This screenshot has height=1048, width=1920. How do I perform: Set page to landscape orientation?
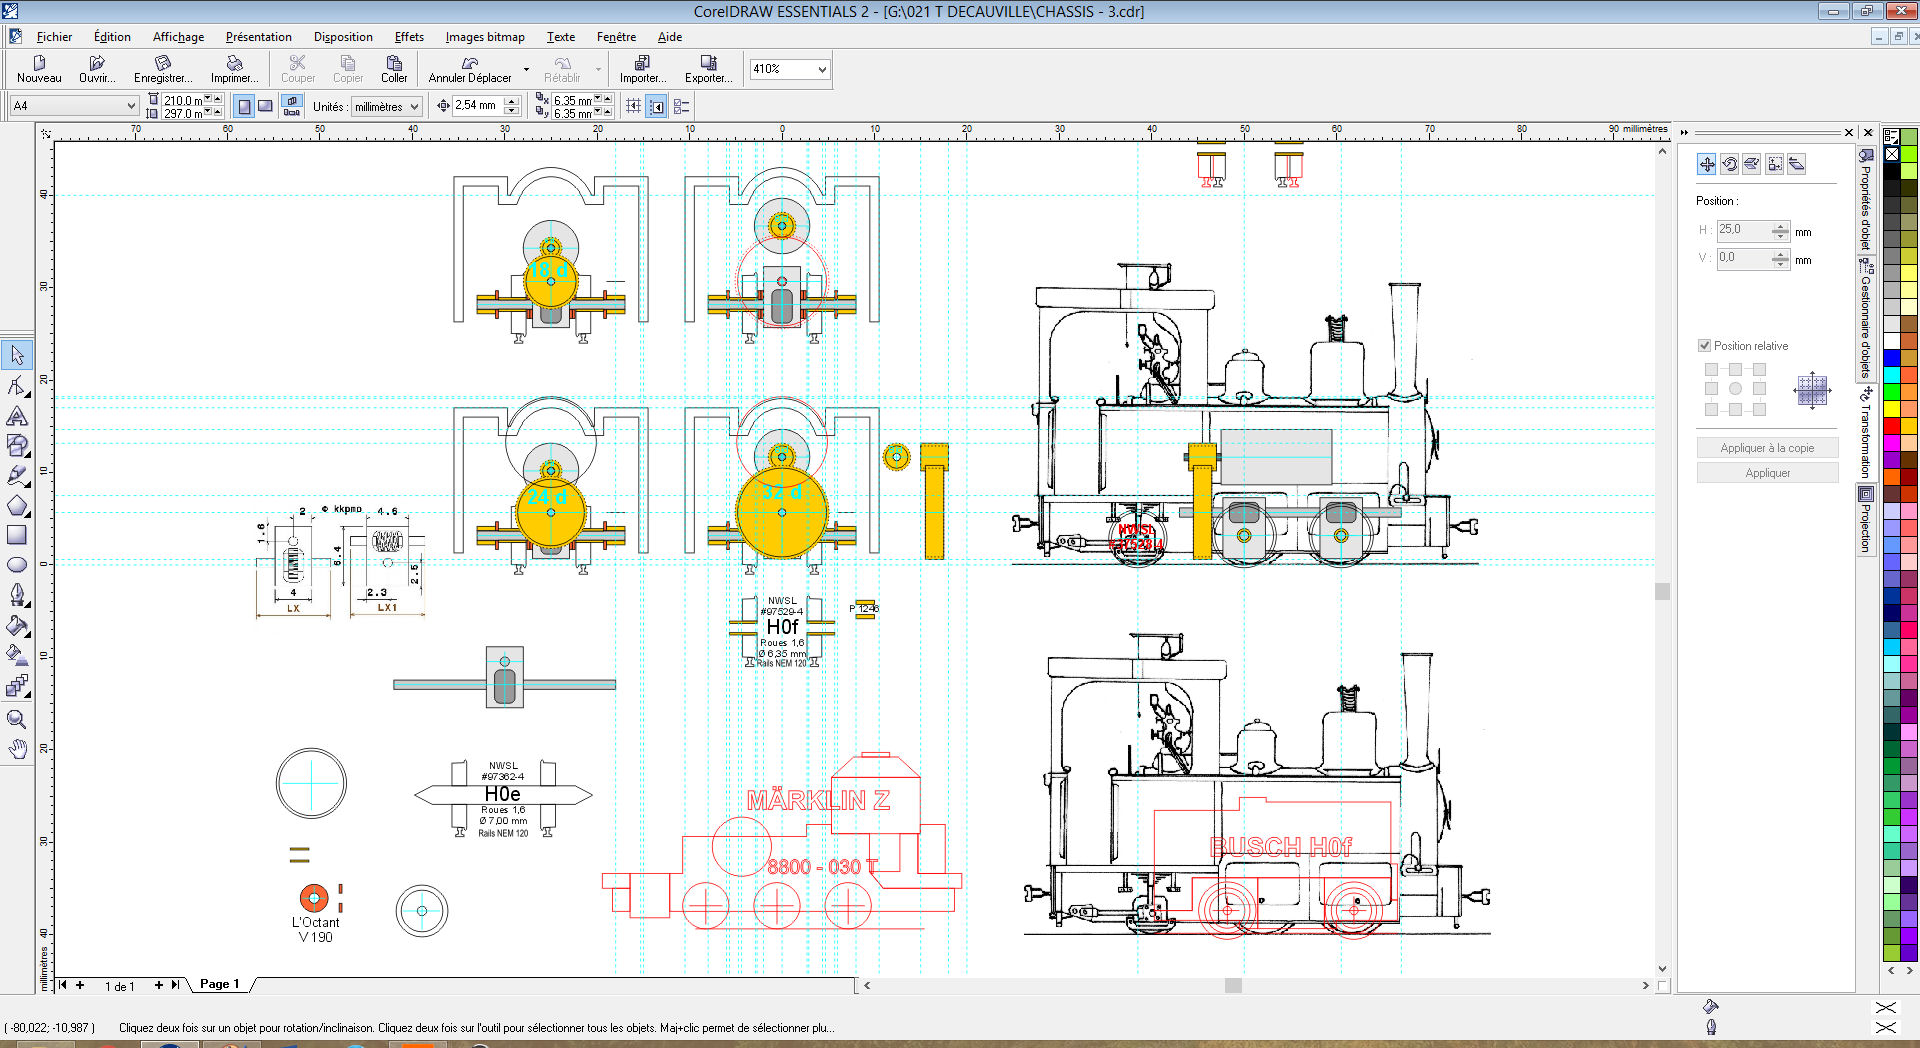pos(265,106)
